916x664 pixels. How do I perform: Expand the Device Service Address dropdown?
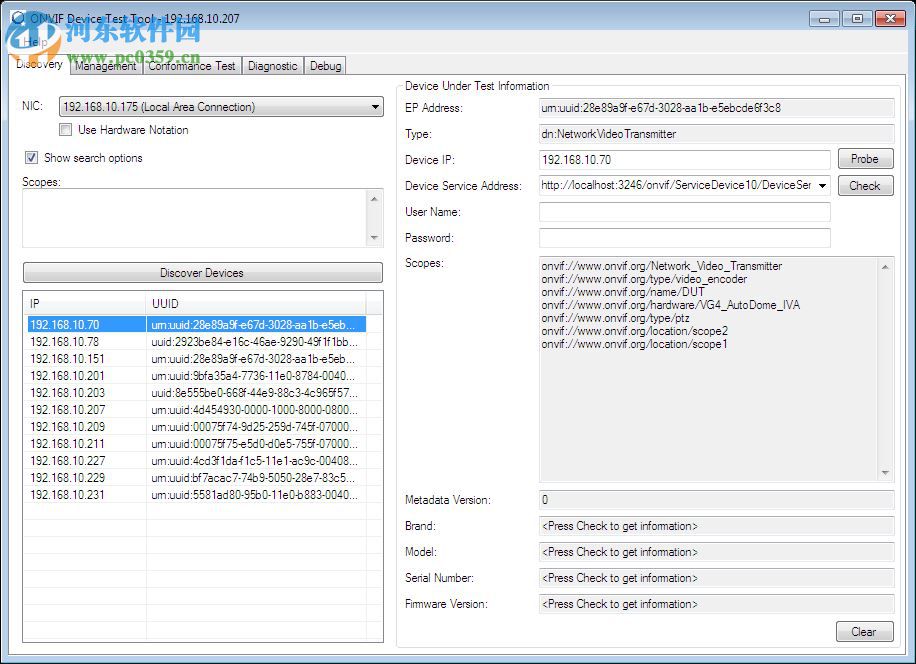point(822,185)
